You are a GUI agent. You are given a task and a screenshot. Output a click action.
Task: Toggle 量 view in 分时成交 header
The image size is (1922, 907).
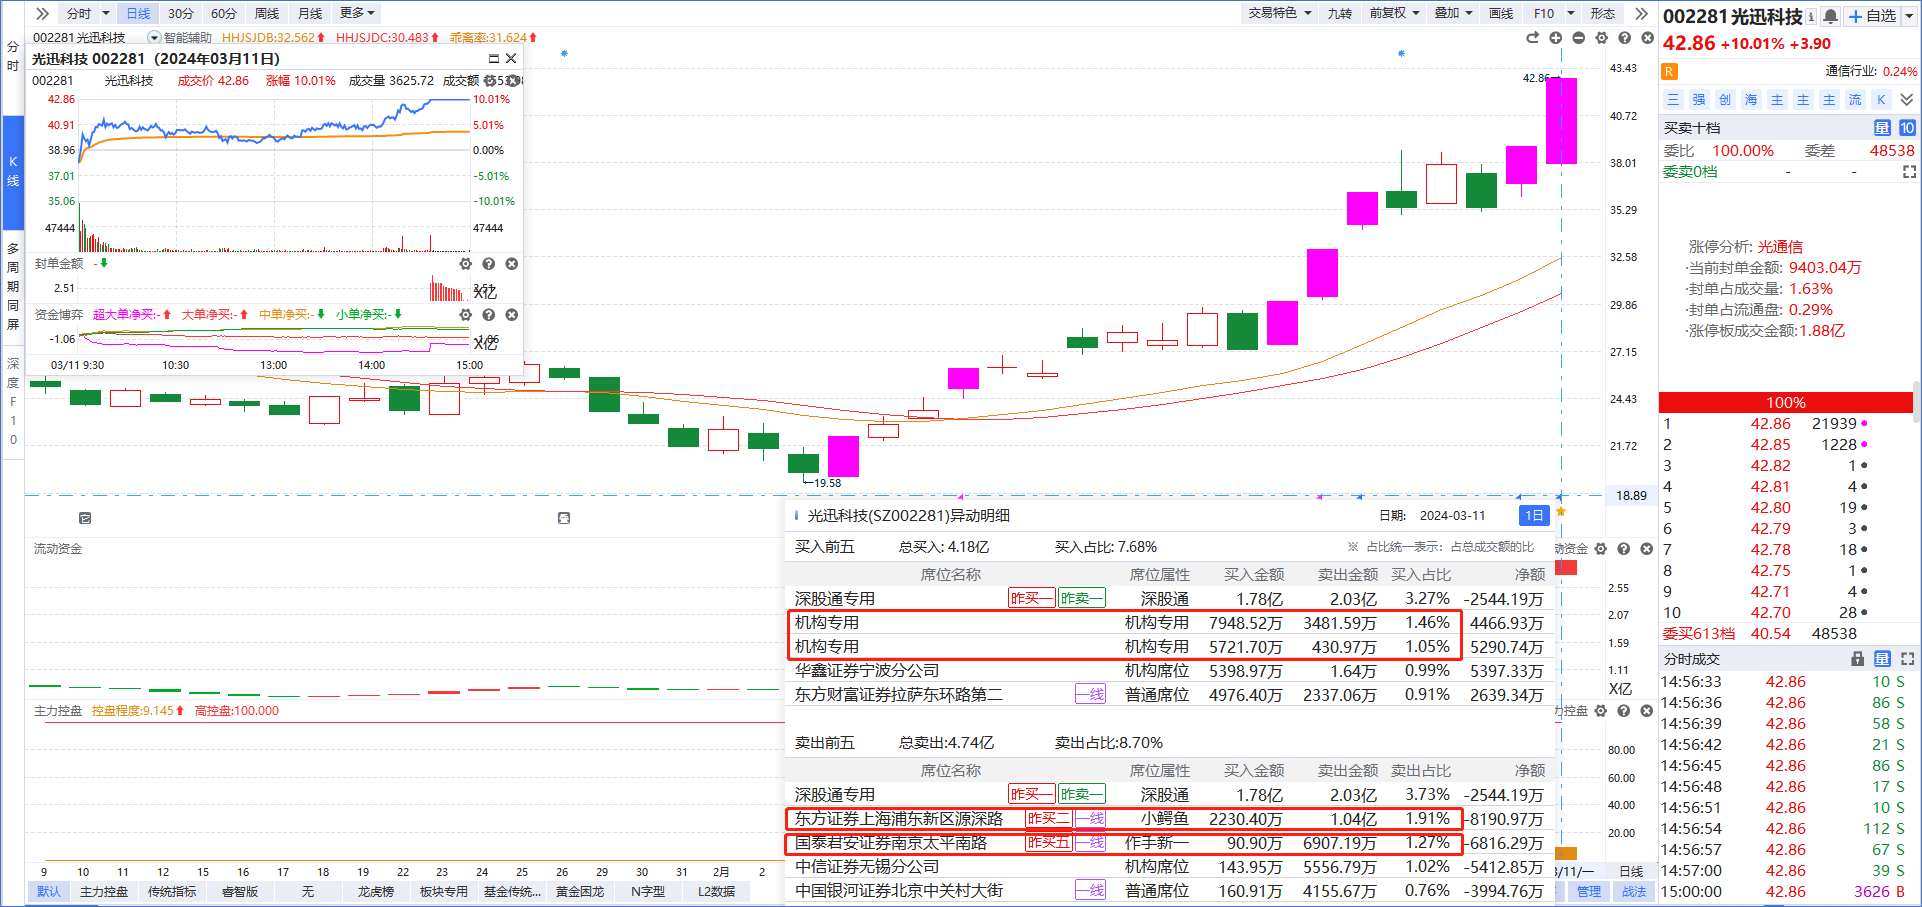pyautogui.click(x=1882, y=659)
